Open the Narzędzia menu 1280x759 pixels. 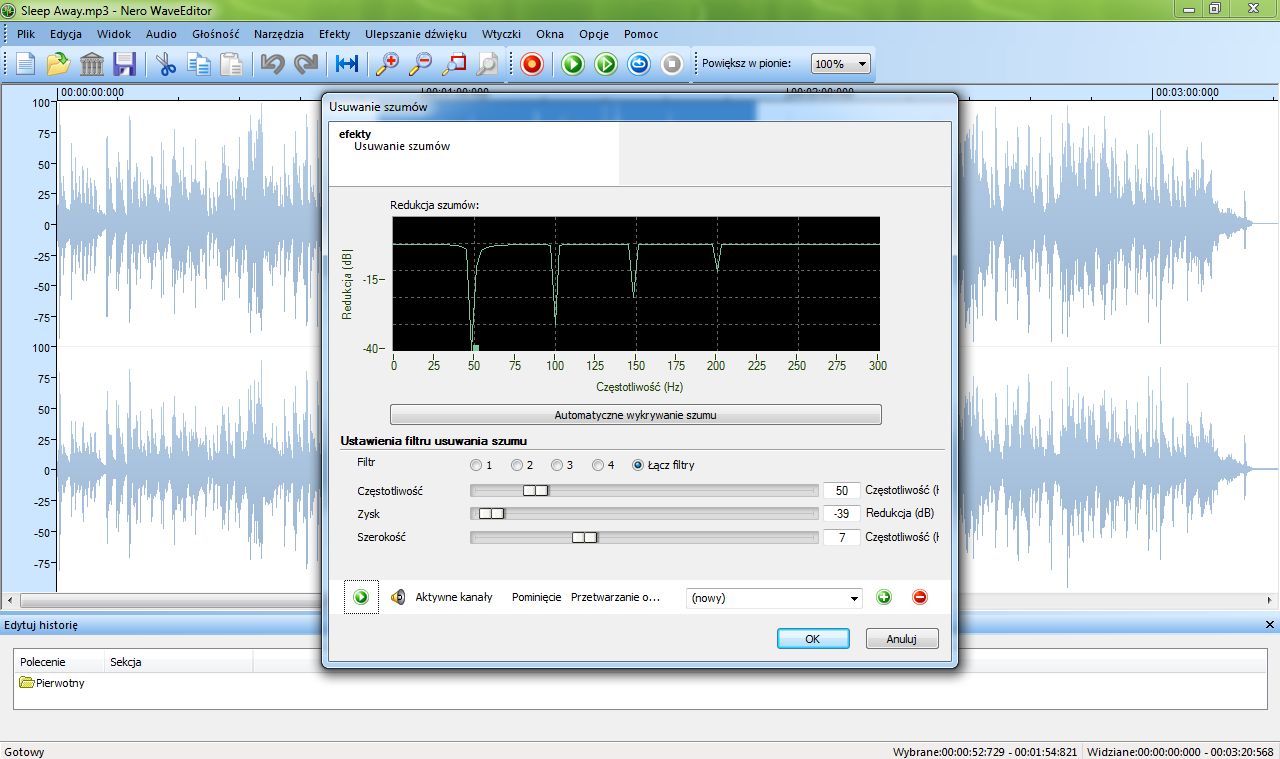click(279, 34)
